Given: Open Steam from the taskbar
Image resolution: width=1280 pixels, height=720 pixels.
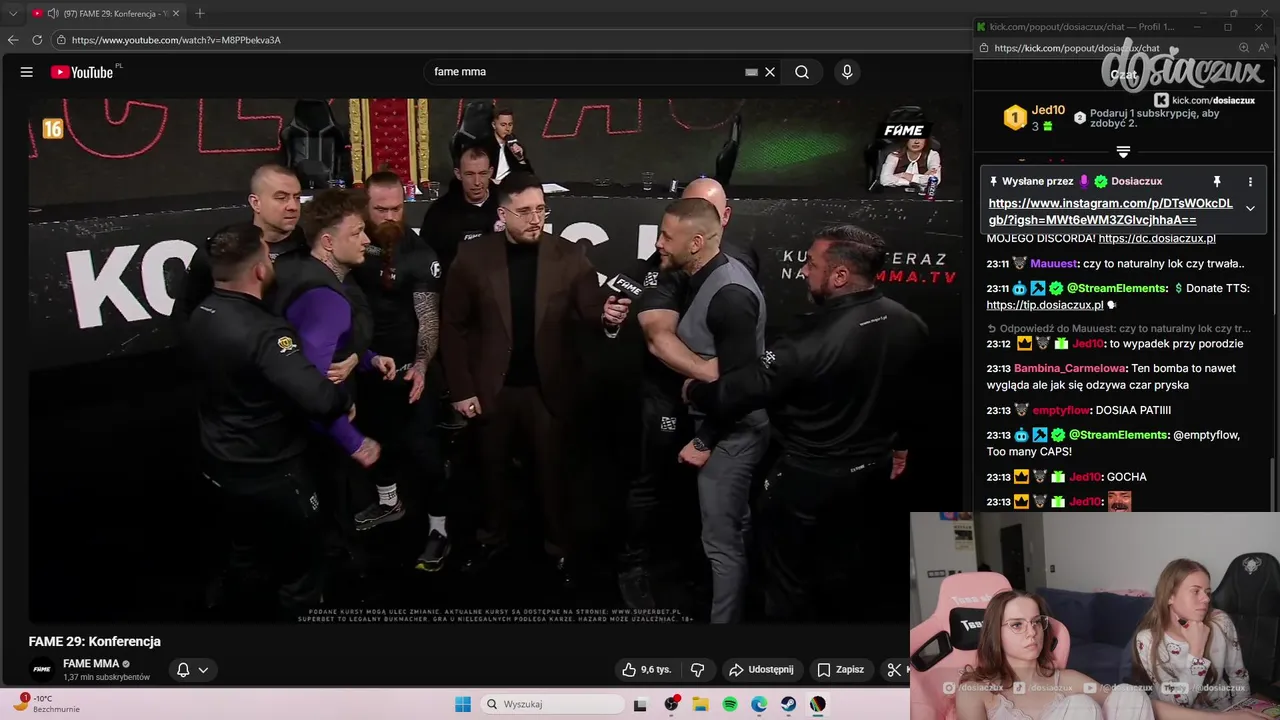Looking at the screenshot, I should click(x=789, y=704).
